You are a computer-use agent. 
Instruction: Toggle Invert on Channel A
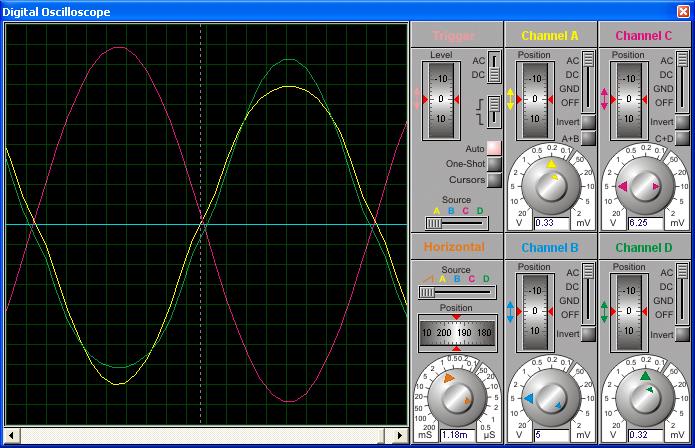[x=588, y=122]
